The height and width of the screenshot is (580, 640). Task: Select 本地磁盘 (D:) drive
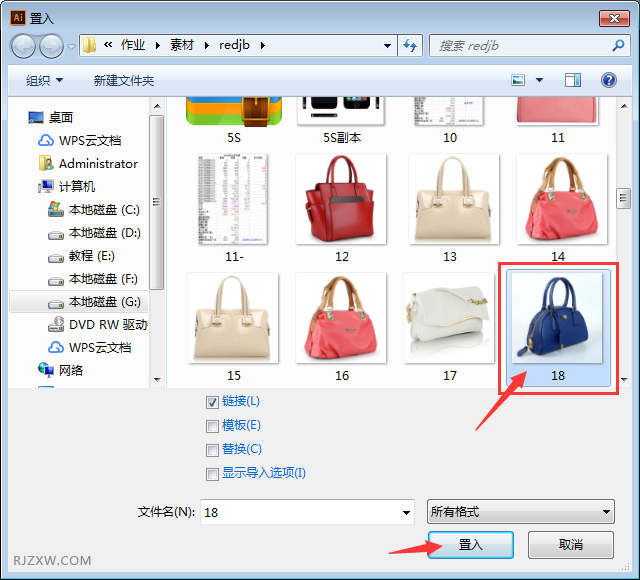[94, 233]
